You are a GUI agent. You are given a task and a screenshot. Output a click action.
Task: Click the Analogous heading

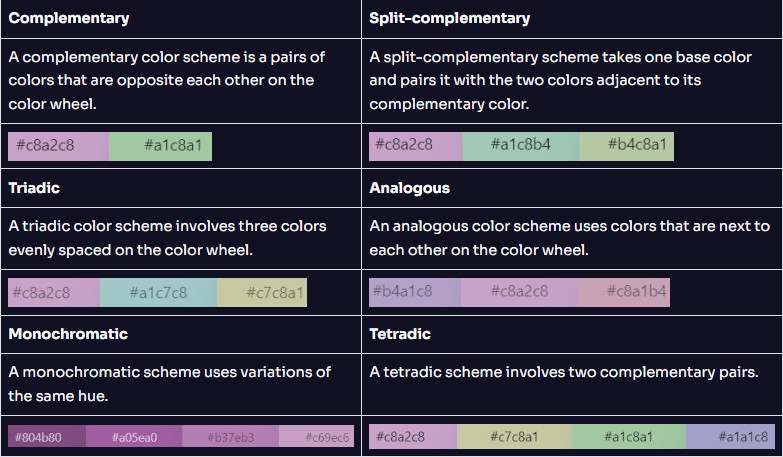pos(409,188)
